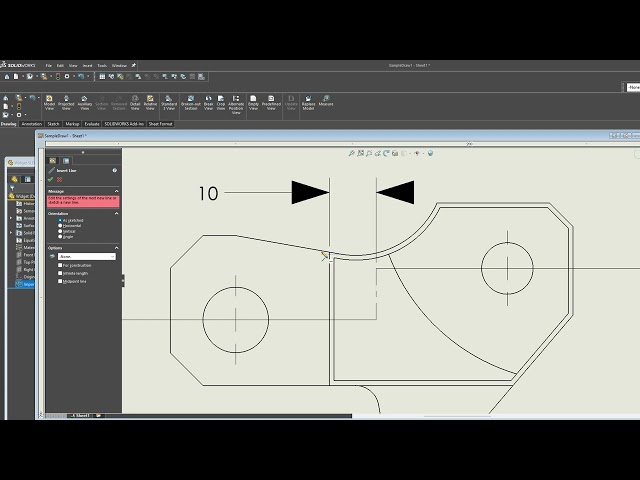Collapse the Options section
Image resolution: width=640 pixels, height=480 pixels.
116,248
